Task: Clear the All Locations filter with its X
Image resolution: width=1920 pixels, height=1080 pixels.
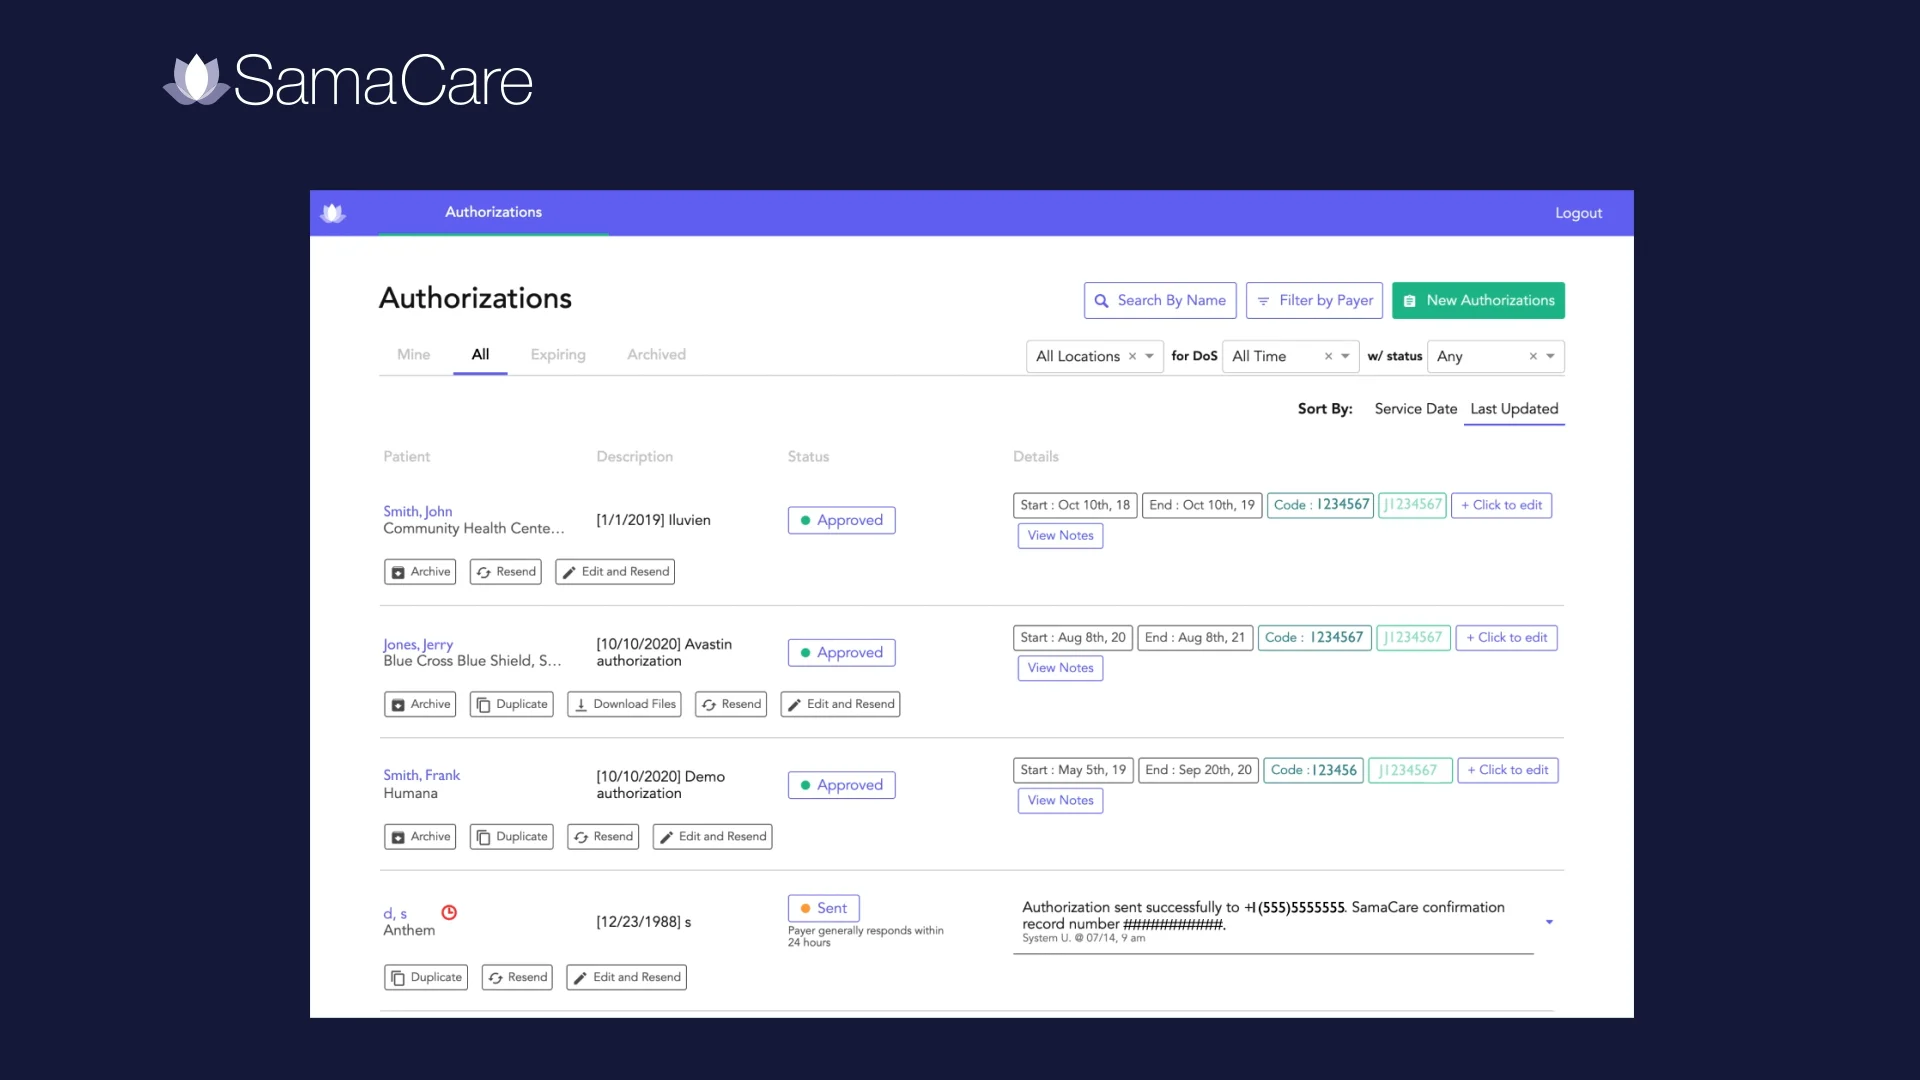Action: 1132,356
